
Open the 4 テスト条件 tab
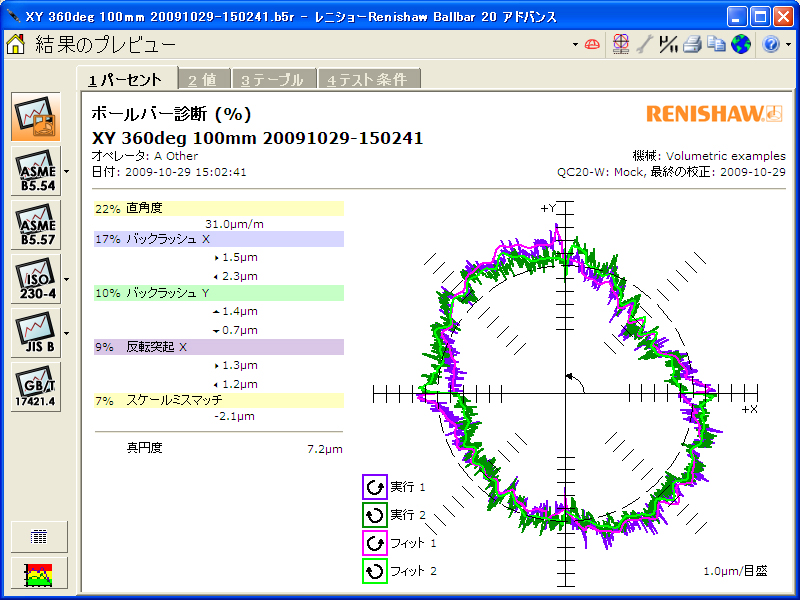pos(369,79)
